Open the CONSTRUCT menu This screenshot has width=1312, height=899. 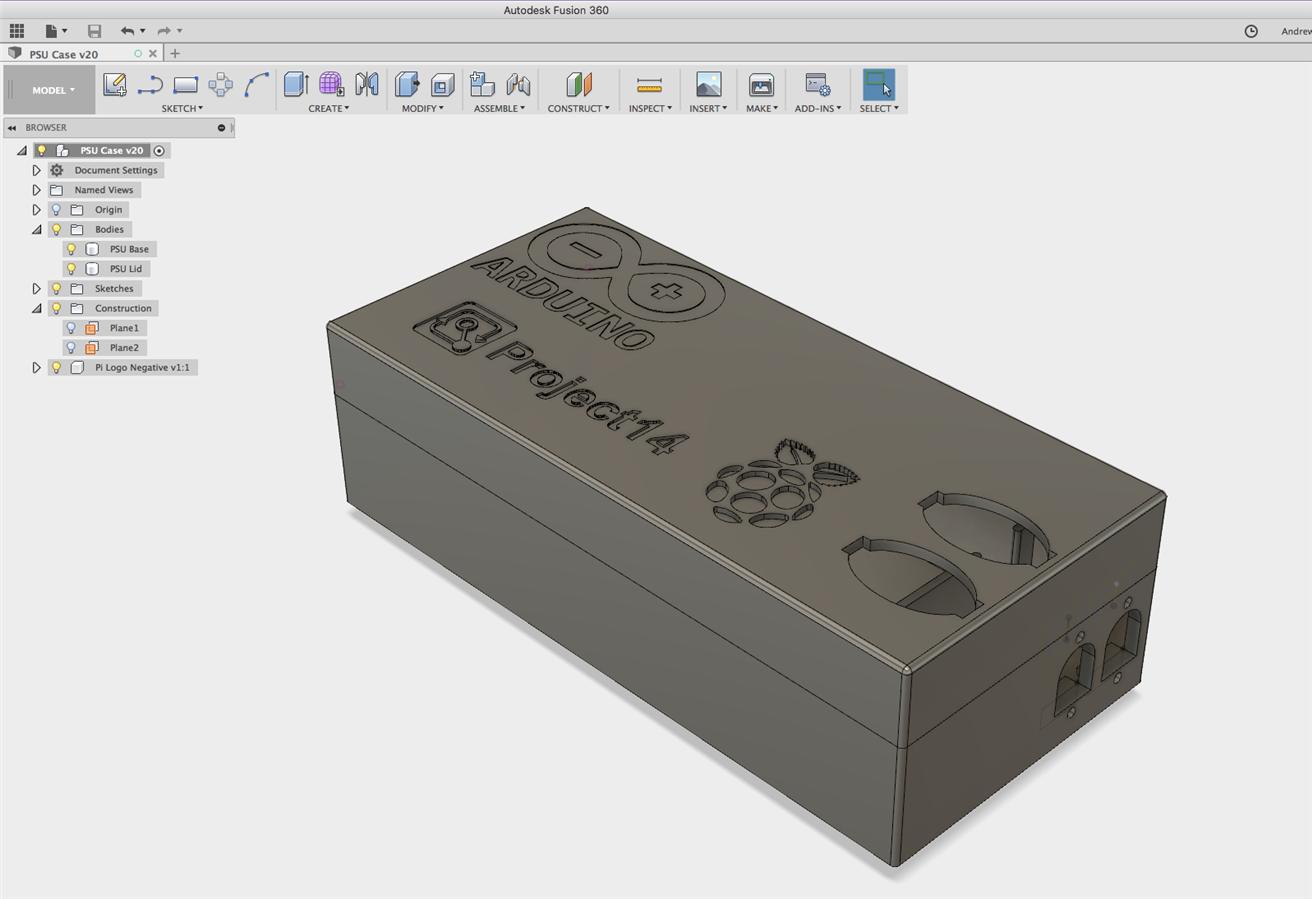point(578,108)
